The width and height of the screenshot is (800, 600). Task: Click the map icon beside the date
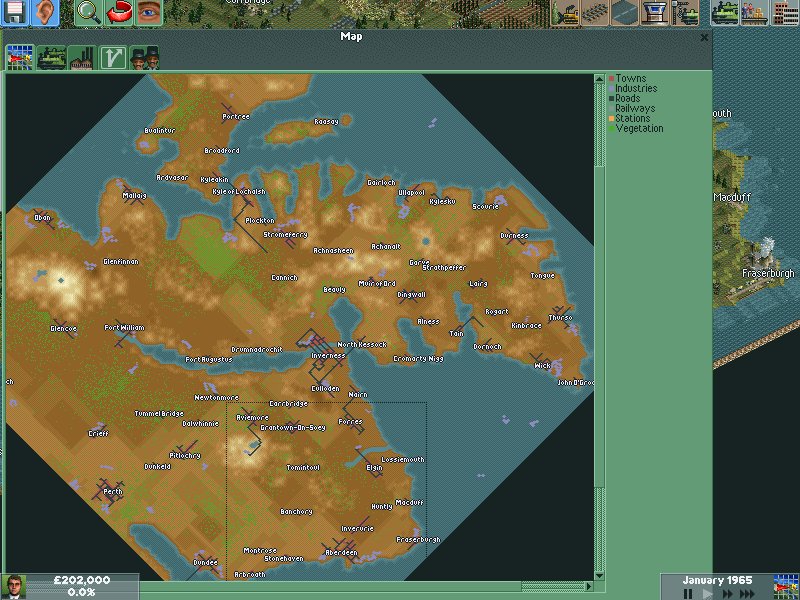(786, 587)
